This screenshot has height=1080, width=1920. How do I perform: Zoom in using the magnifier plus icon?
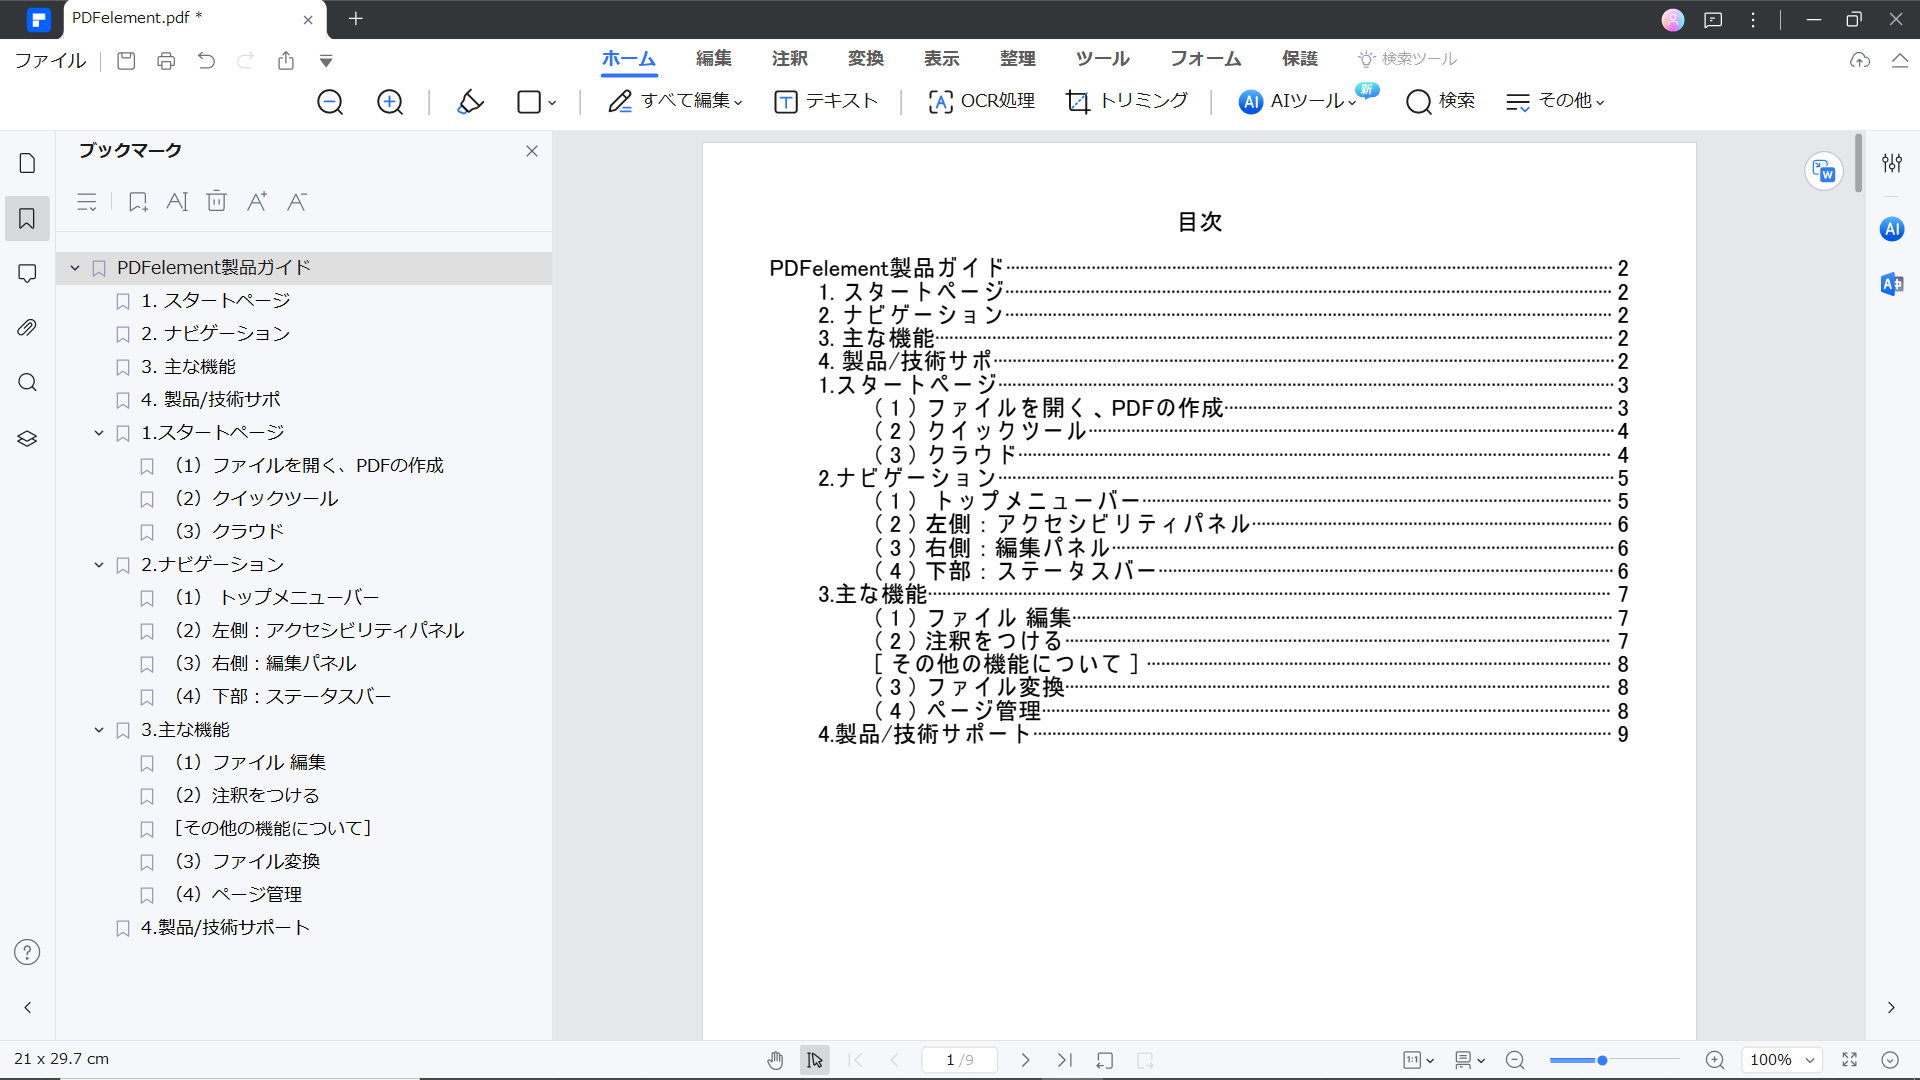[390, 102]
